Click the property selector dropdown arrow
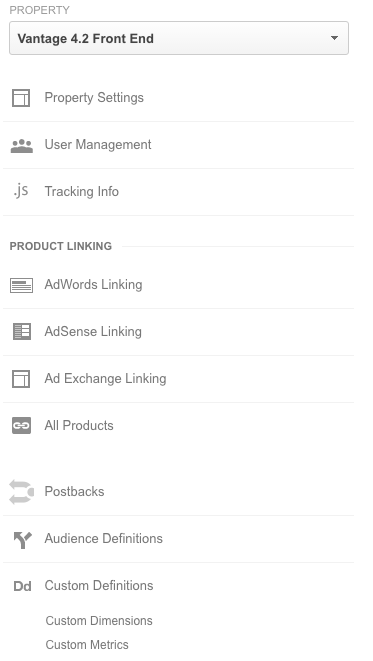This screenshot has height=661, width=373. (334, 38)
